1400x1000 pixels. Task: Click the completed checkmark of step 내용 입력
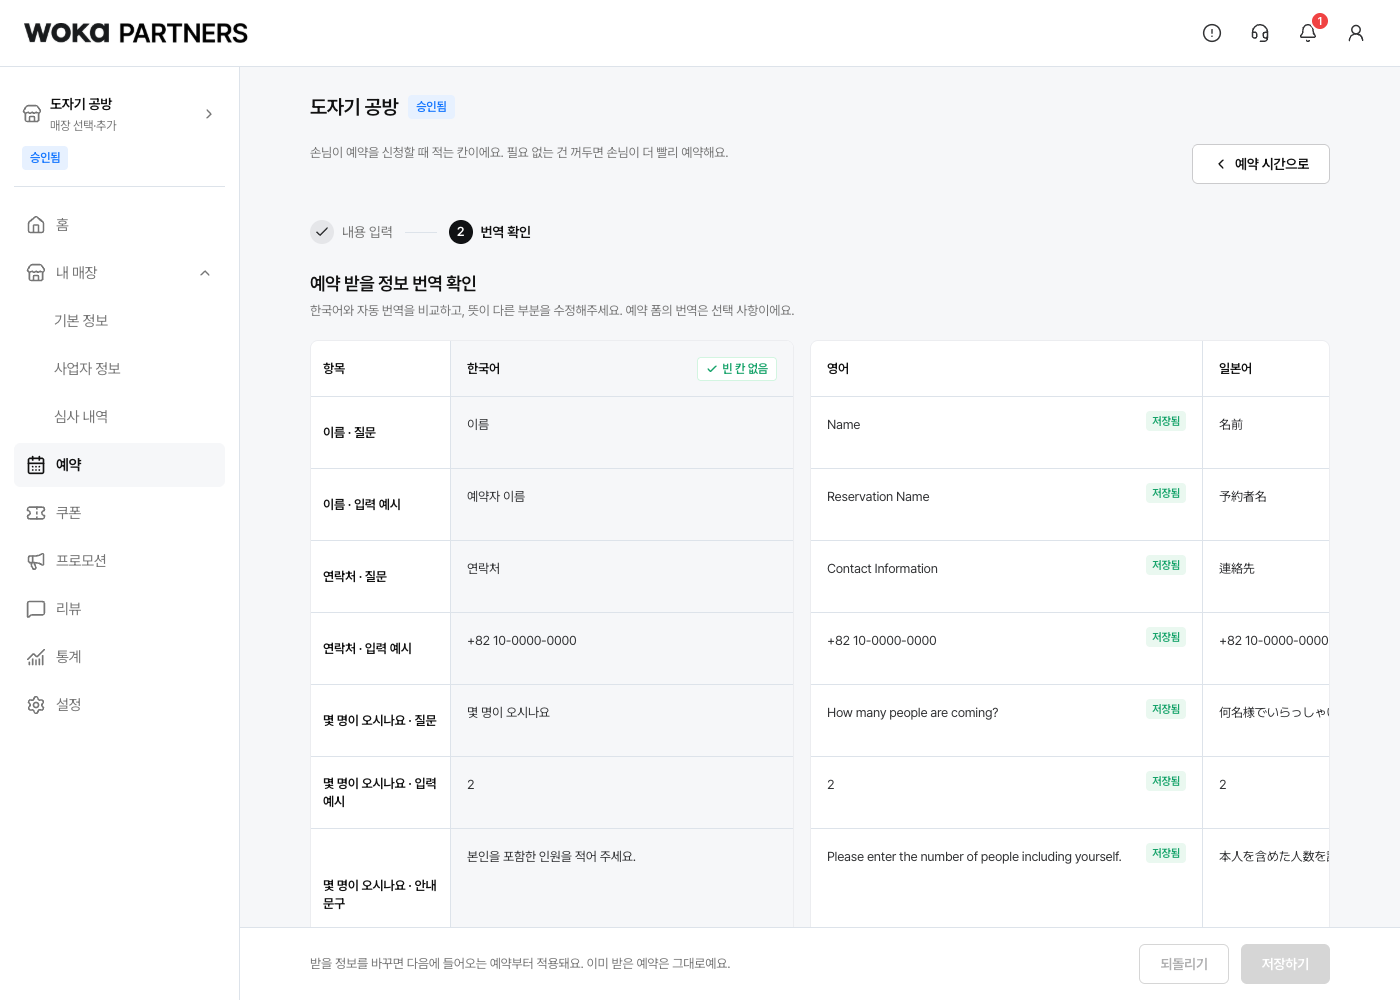pyautogui.click(x=322, y=232)
